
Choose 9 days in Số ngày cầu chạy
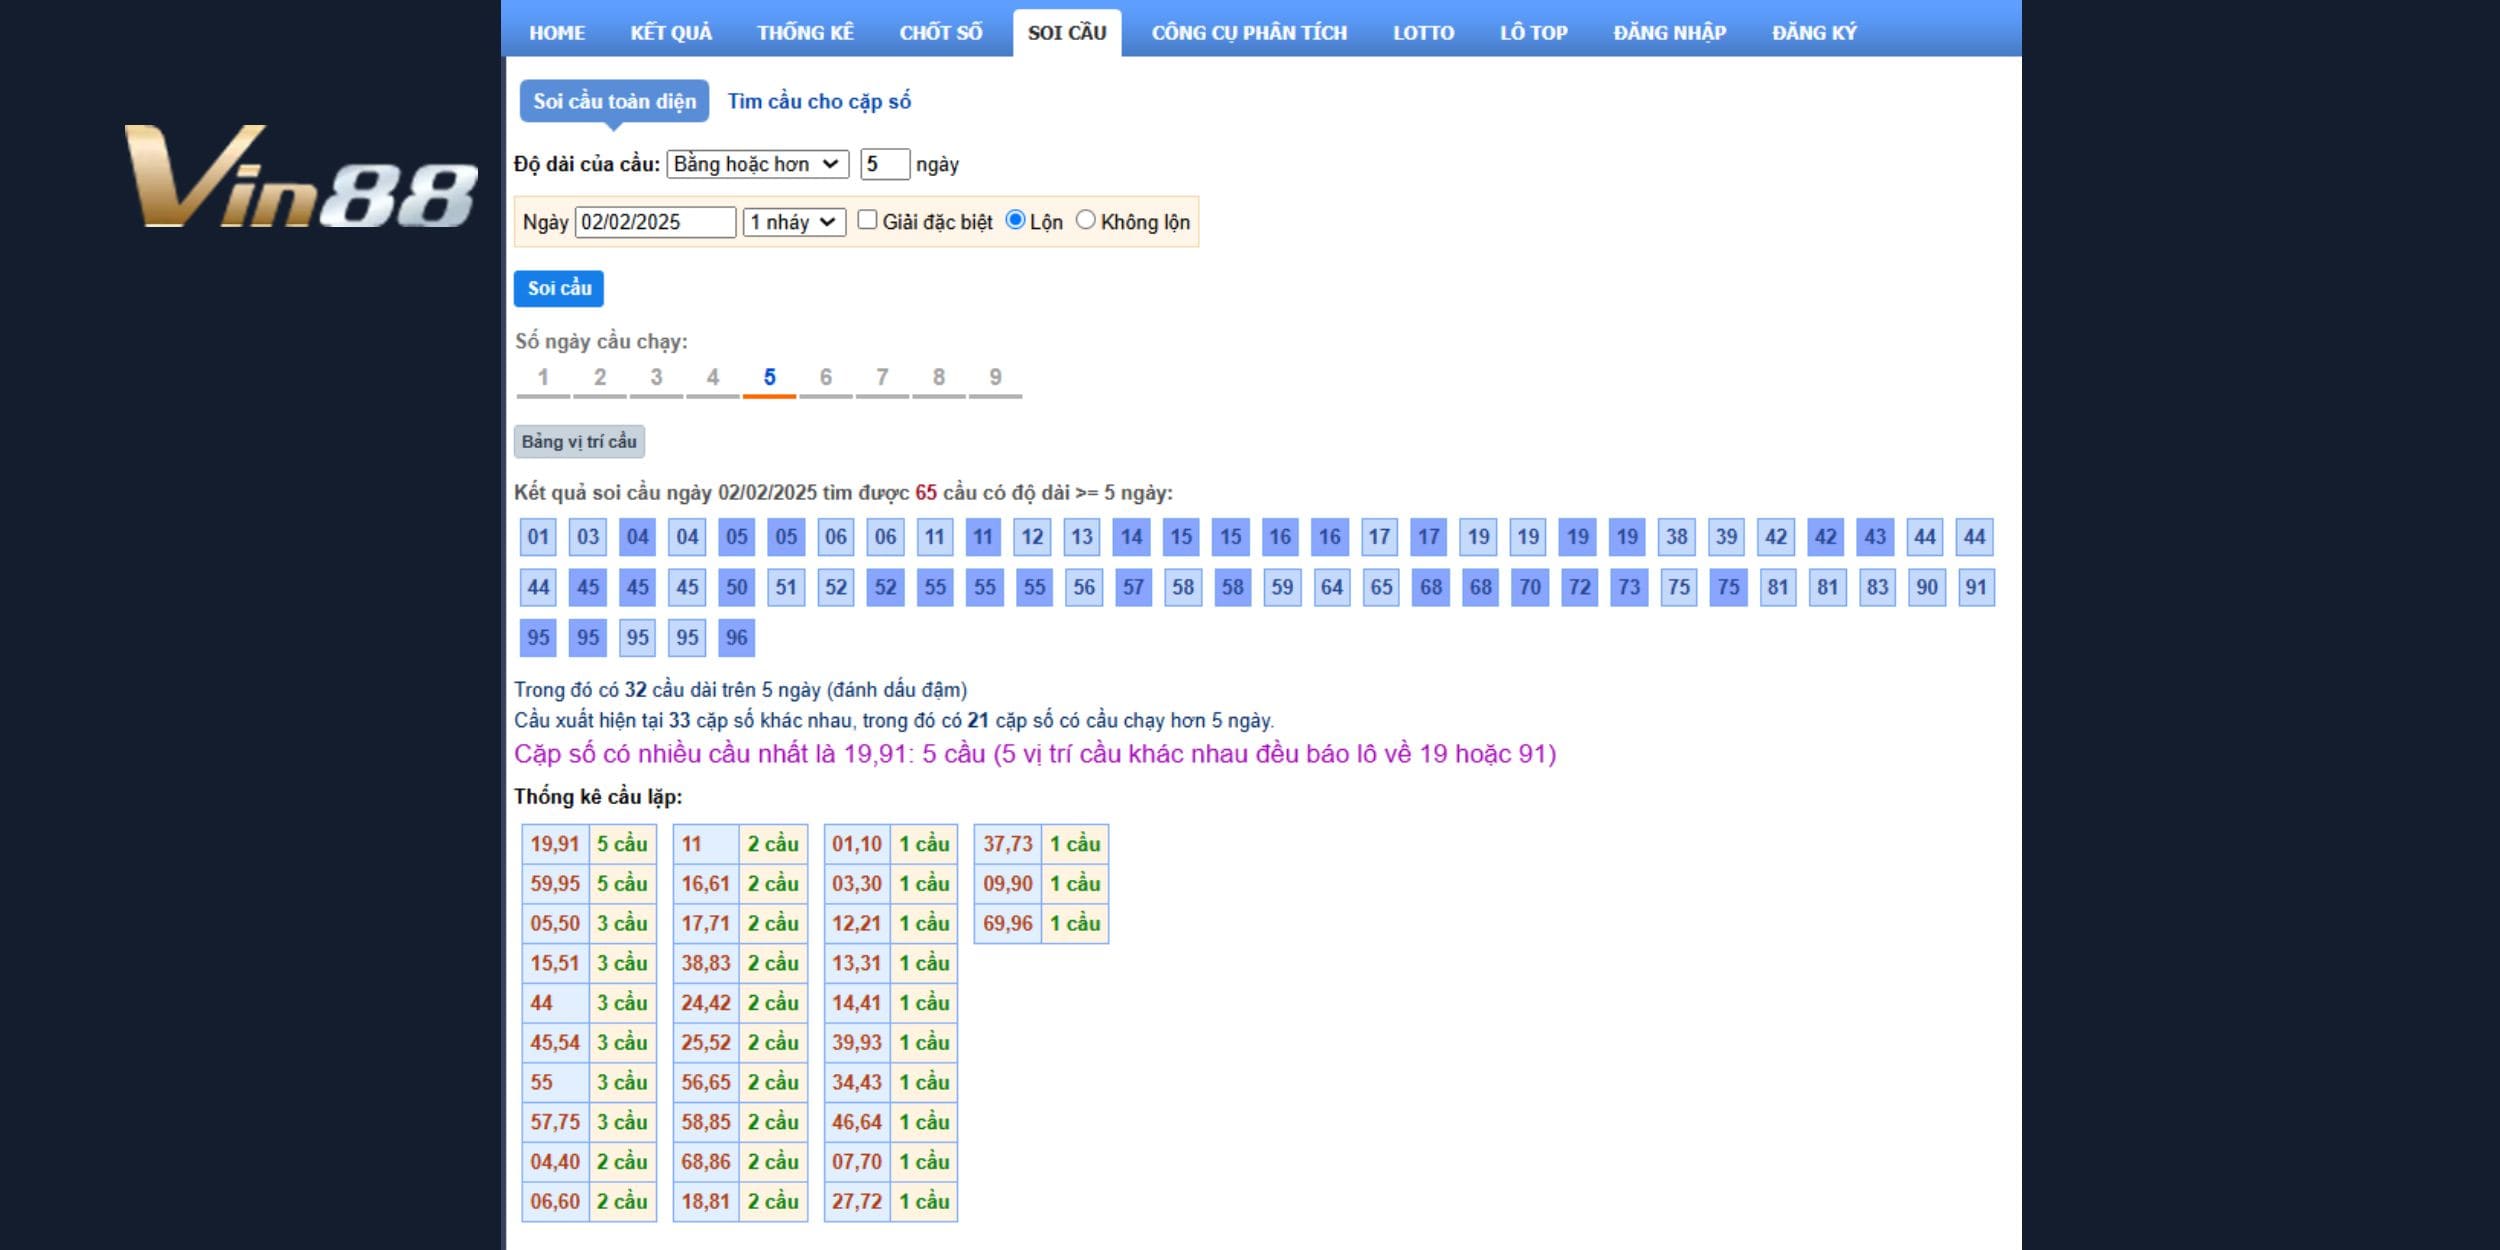click(995, 378)
